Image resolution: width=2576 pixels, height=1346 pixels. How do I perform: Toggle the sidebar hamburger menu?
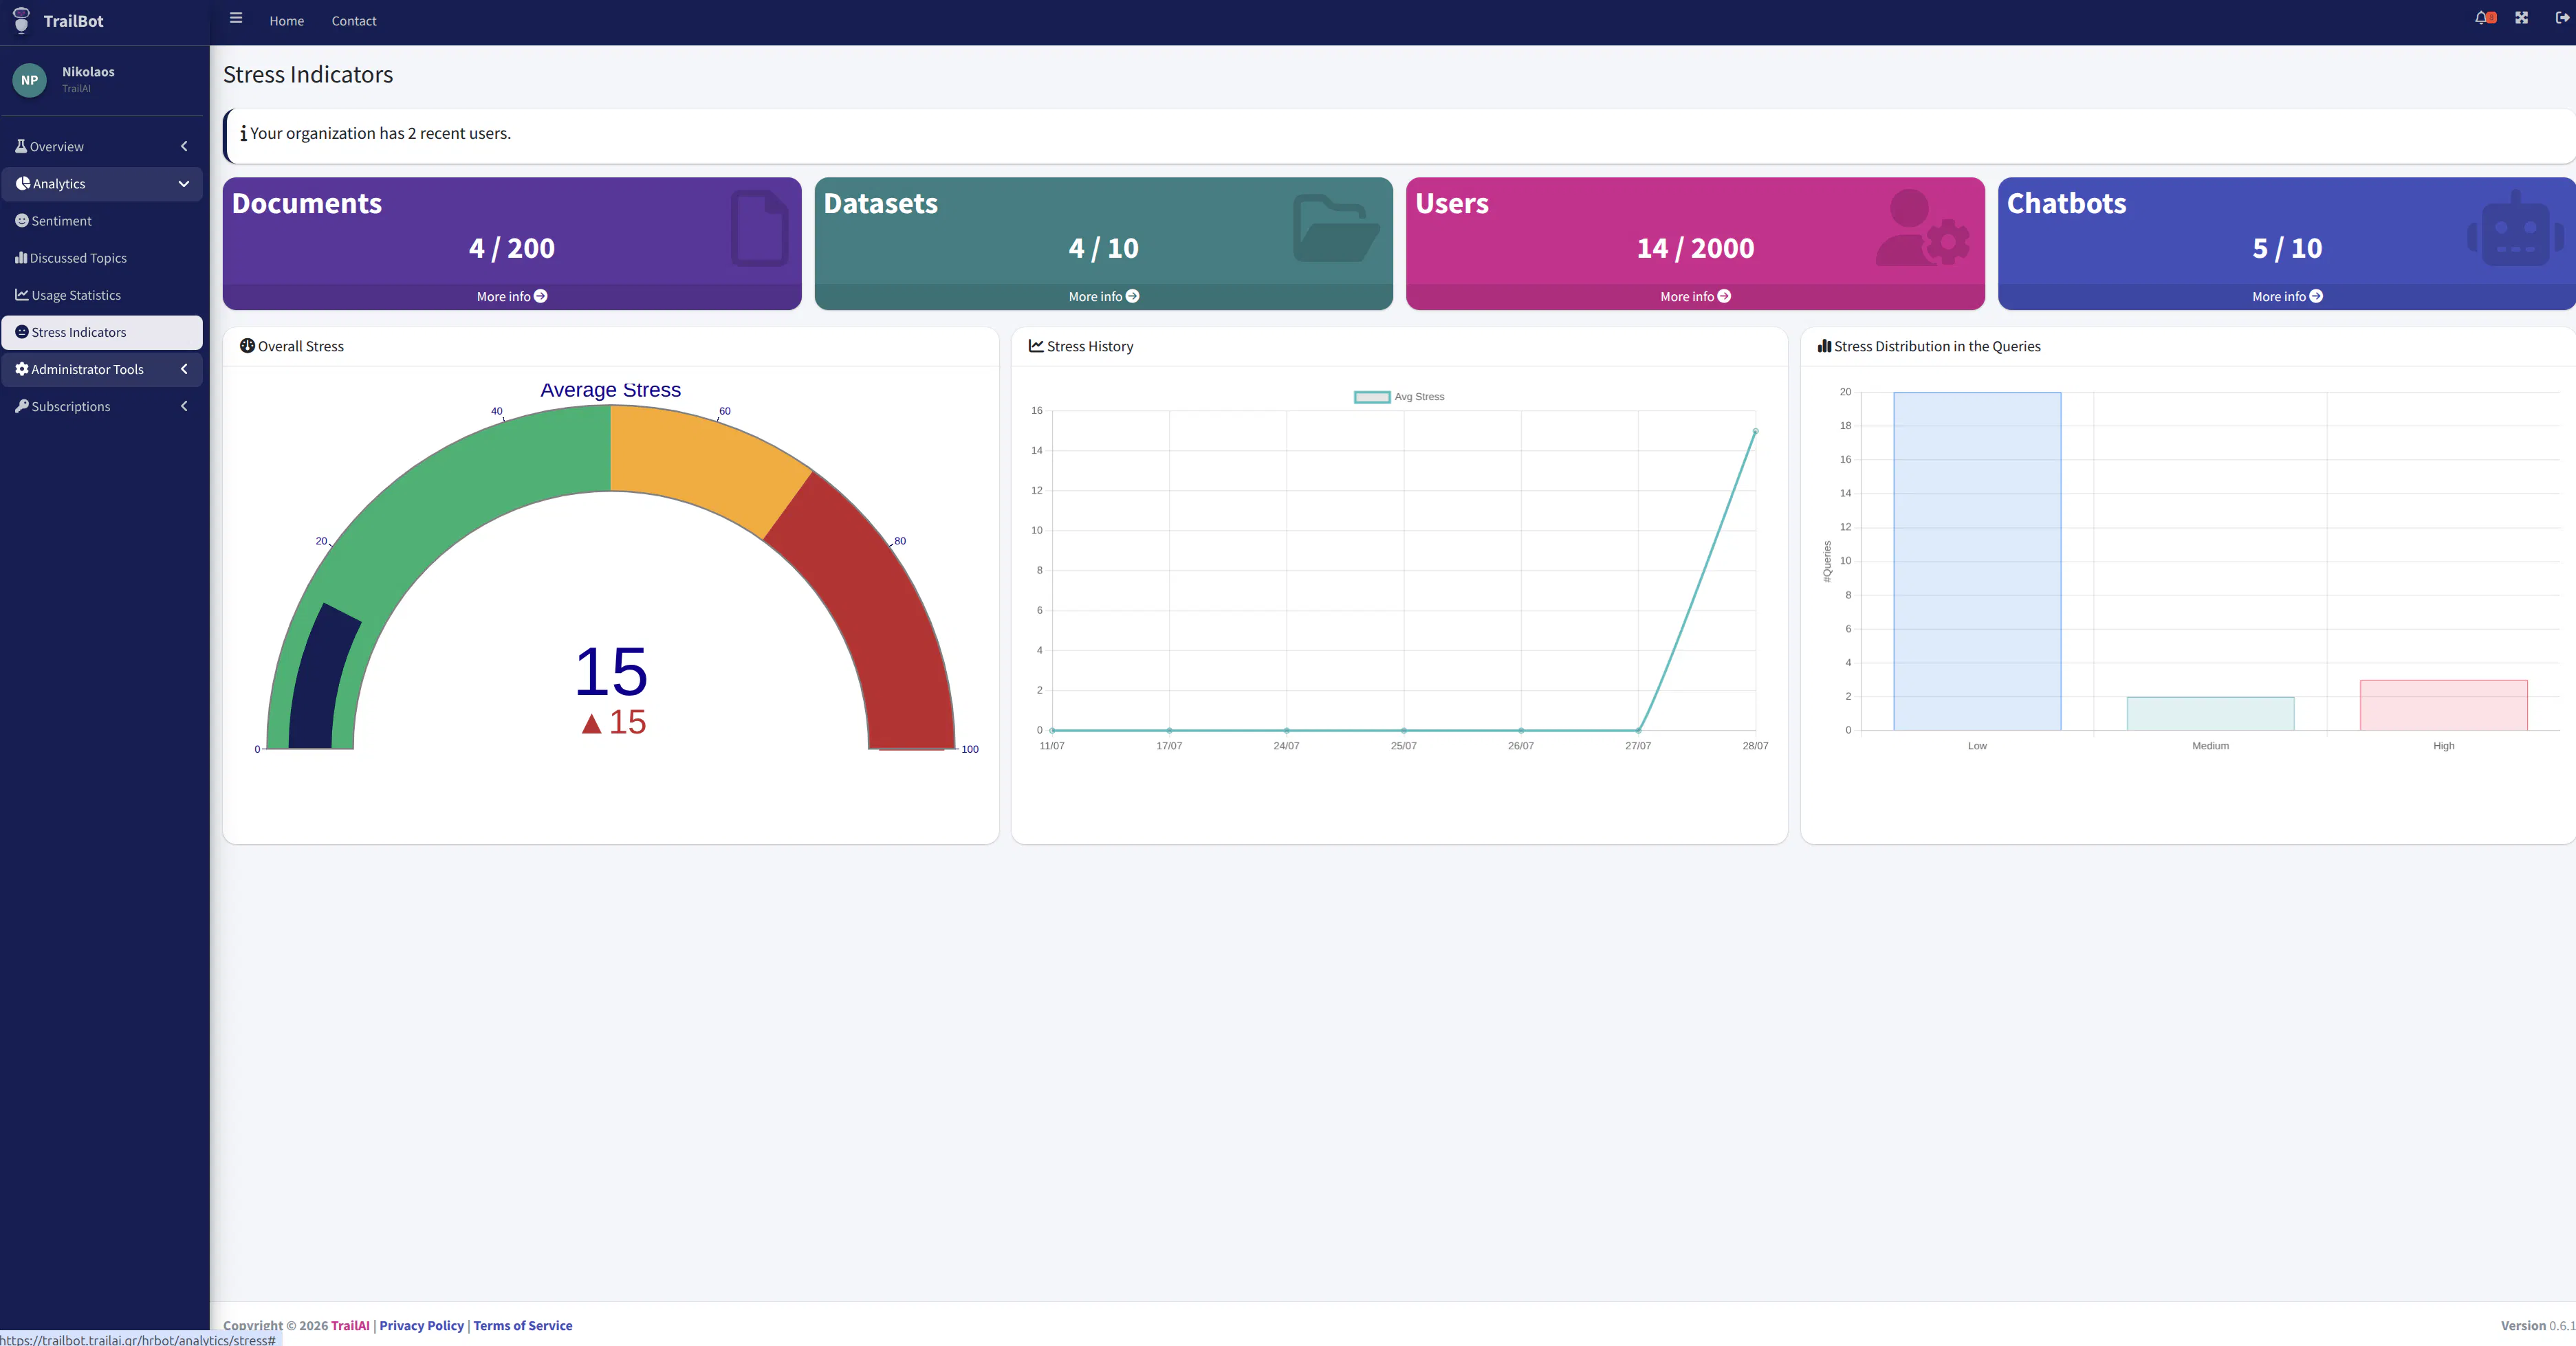coord(236,18)
